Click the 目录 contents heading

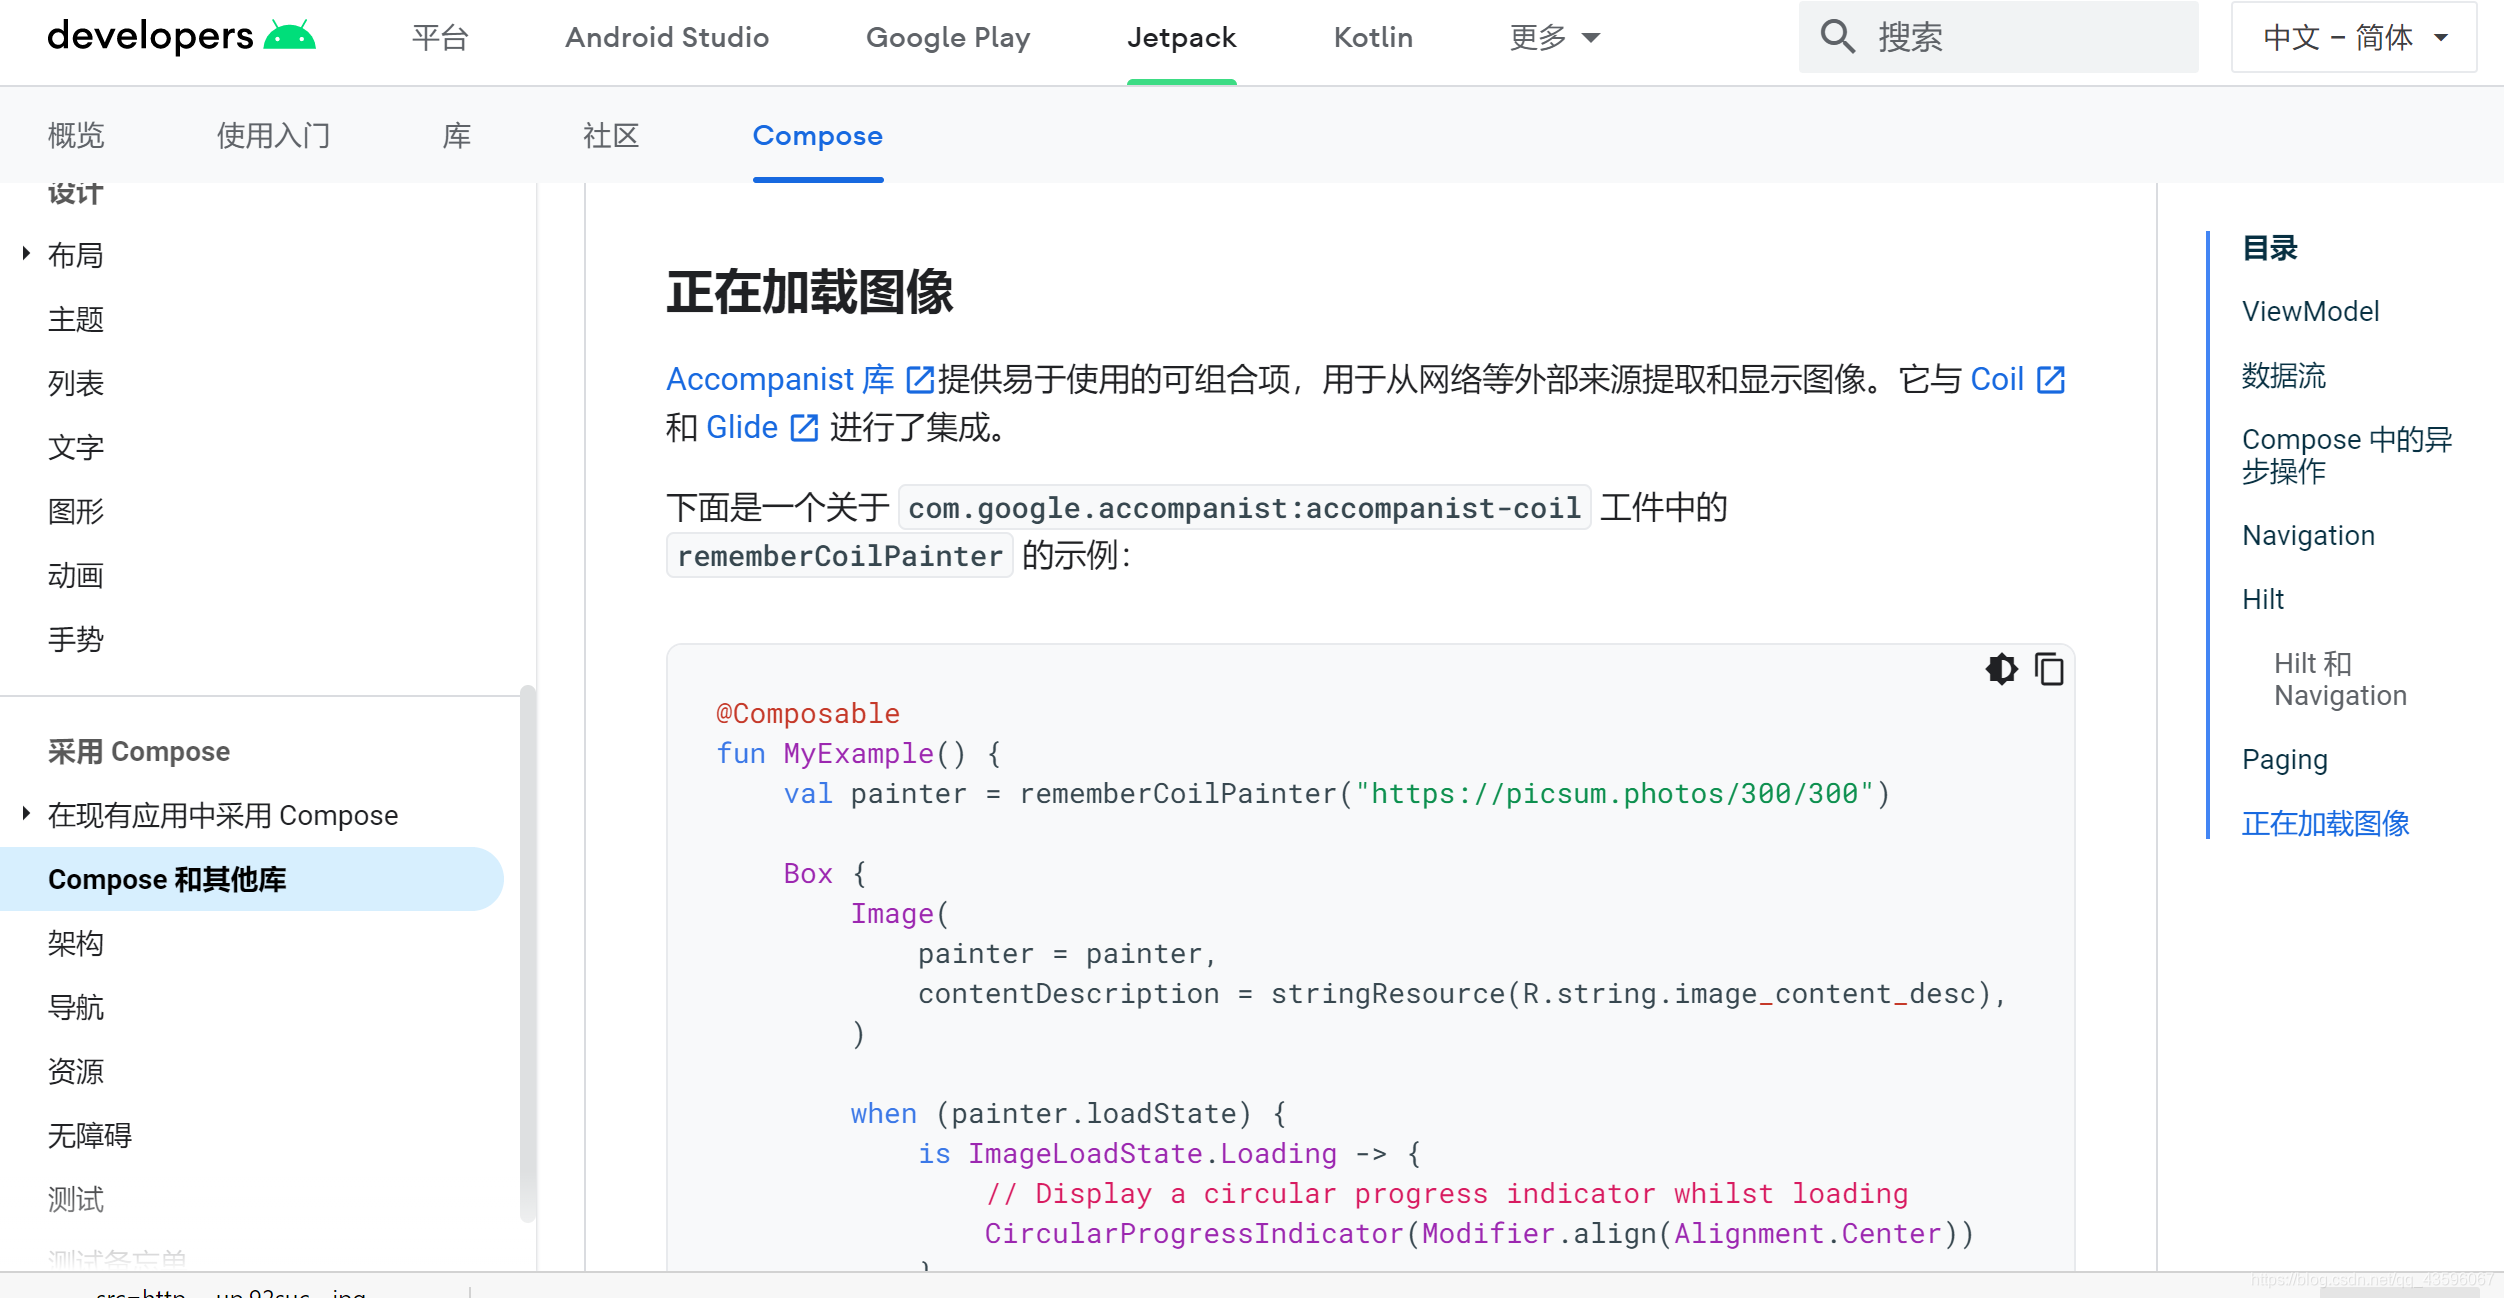[2269, 247]
